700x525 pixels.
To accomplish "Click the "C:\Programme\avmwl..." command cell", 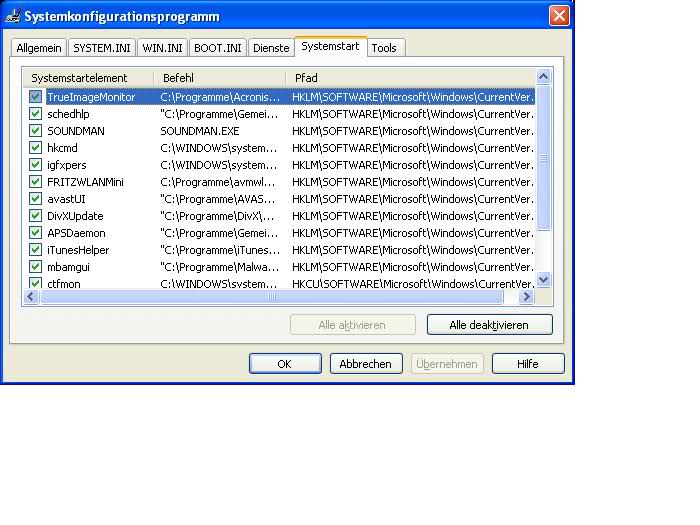I will coord(218,182).
